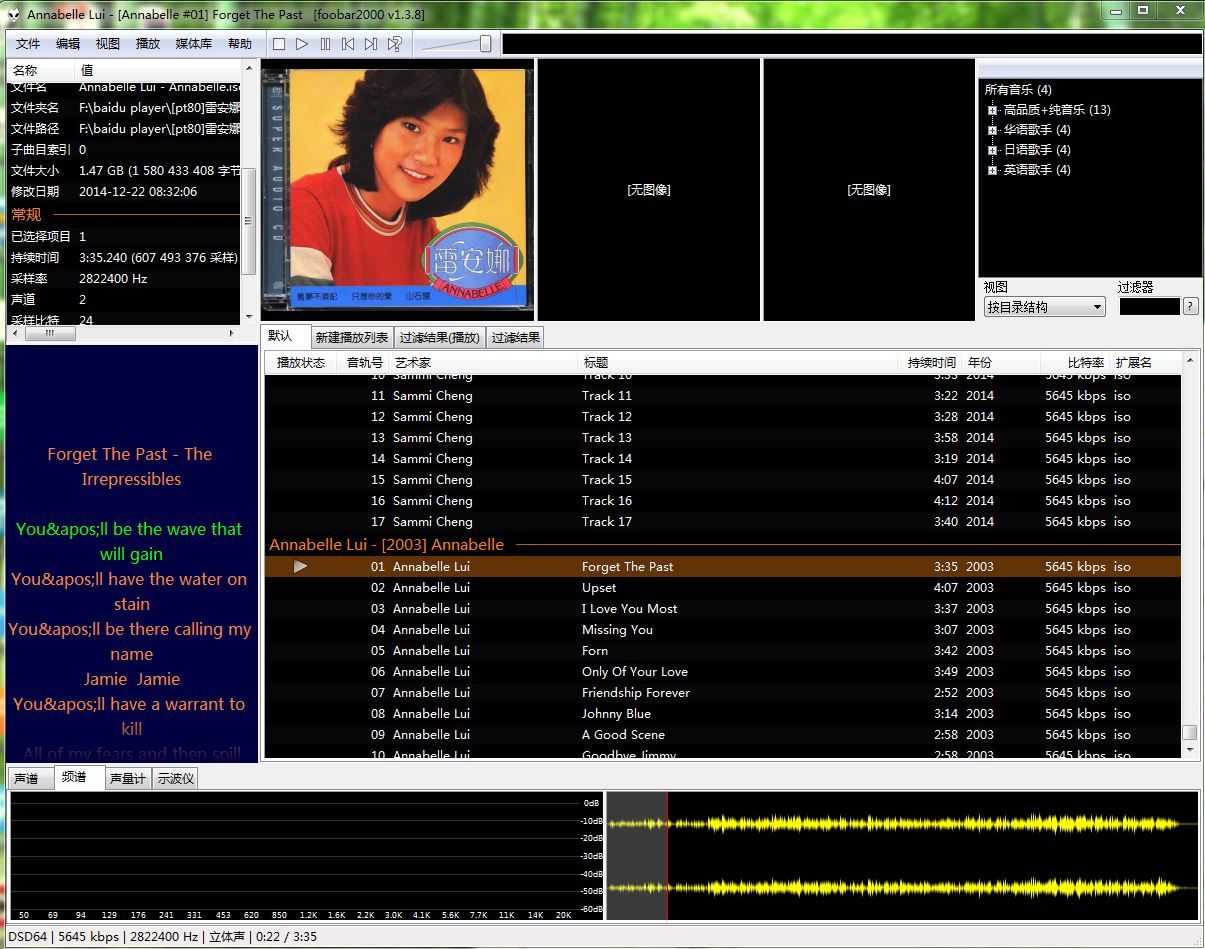
Task: Expand the 英语歌手 tree node
Action: [992, 170]
